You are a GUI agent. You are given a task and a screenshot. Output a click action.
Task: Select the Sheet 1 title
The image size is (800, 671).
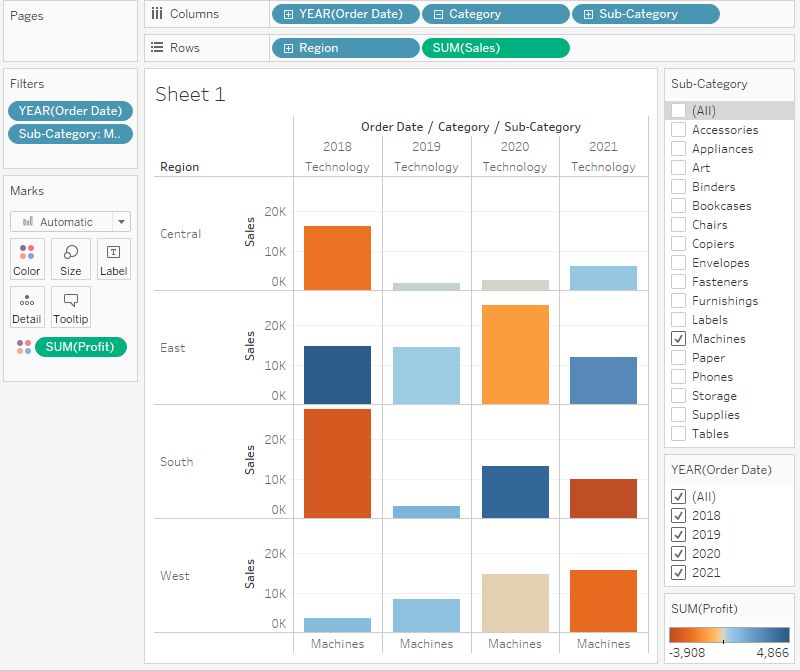(191, 94)
